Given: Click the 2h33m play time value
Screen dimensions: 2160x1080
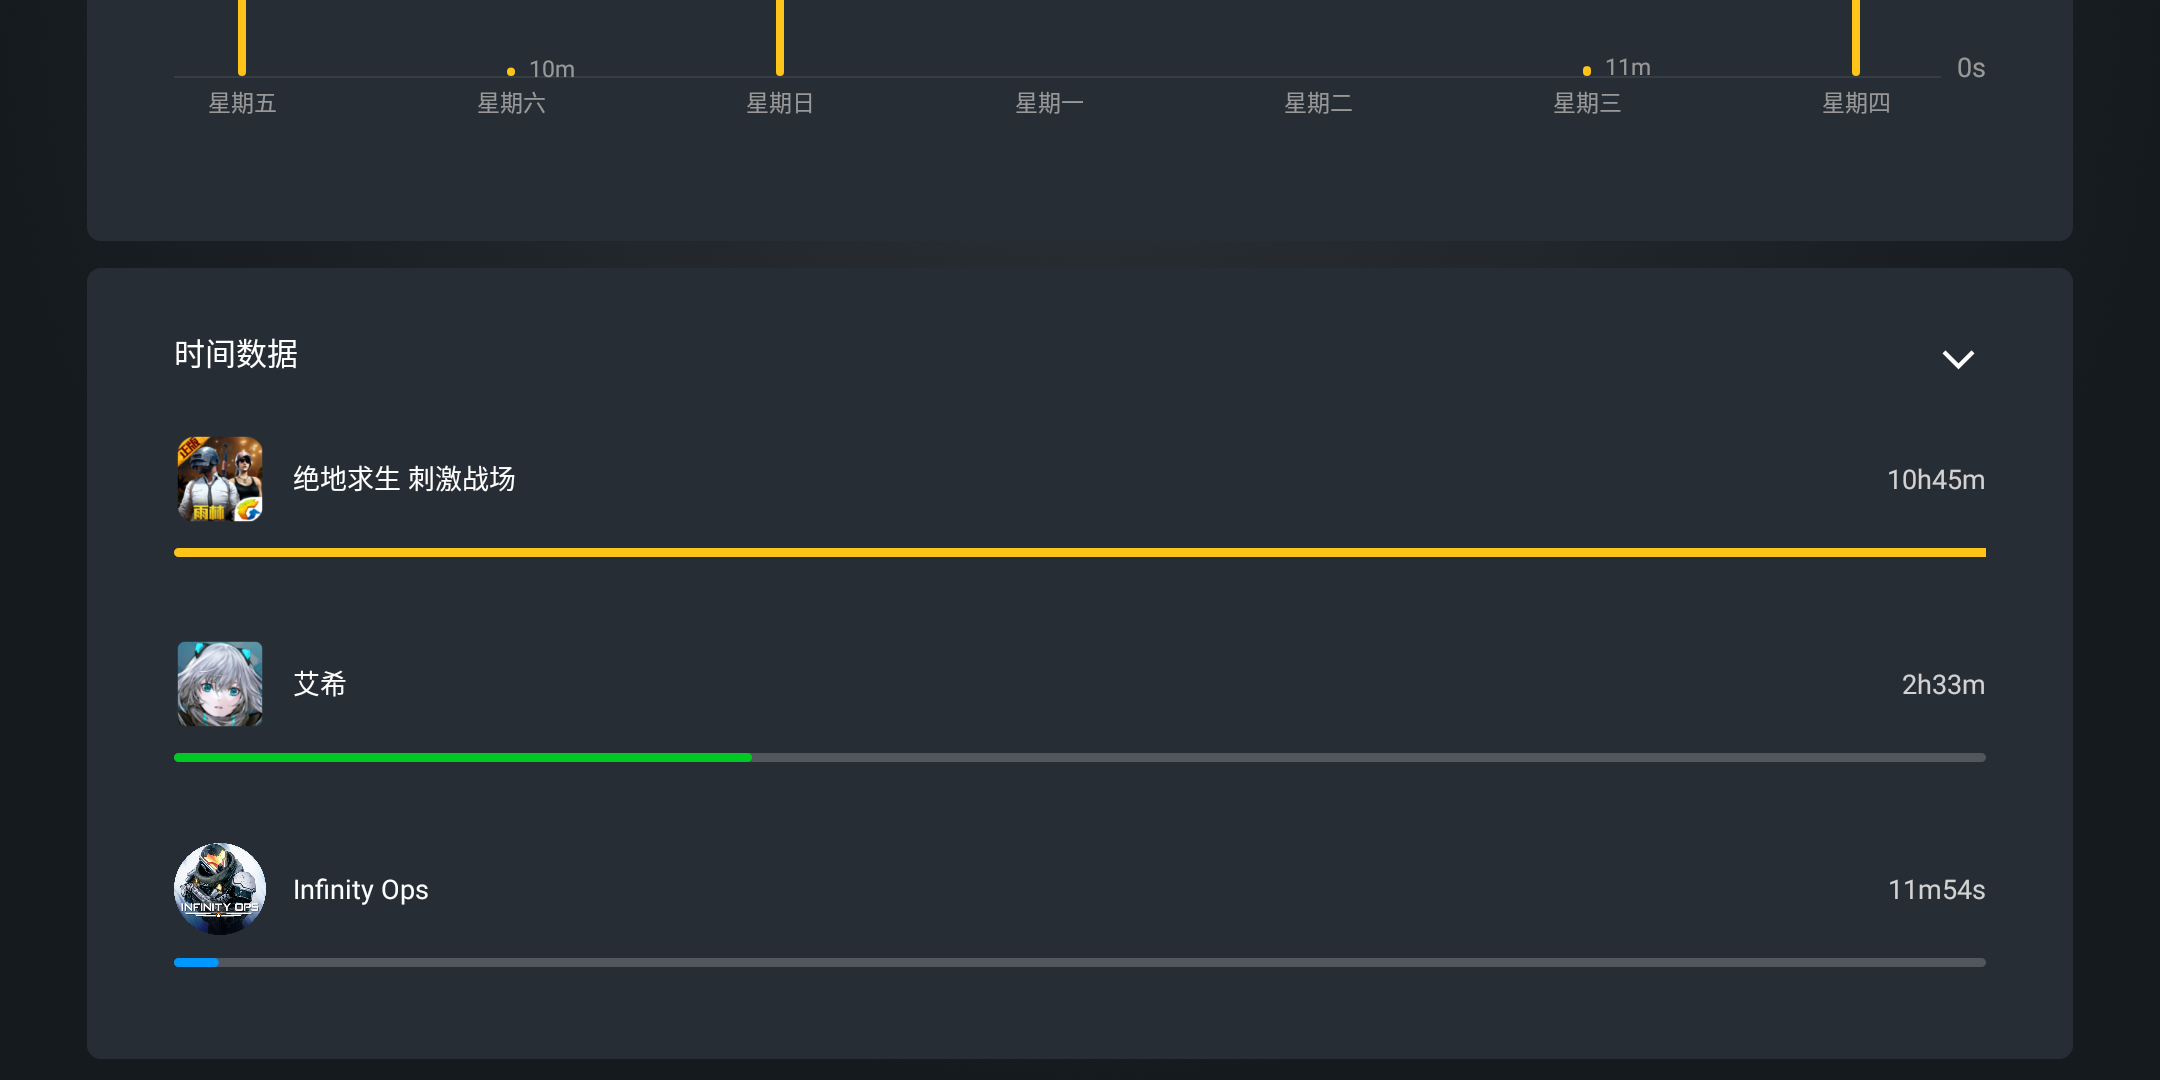Looking at the screenshot, I should tap(1942, 685).
